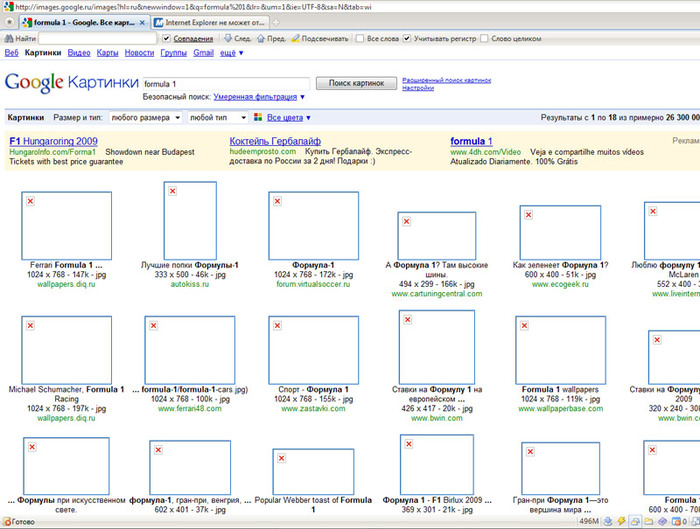Expand the ещё menu arrow
This screenshot has height=529, width=700.
[x=241, y=53]
